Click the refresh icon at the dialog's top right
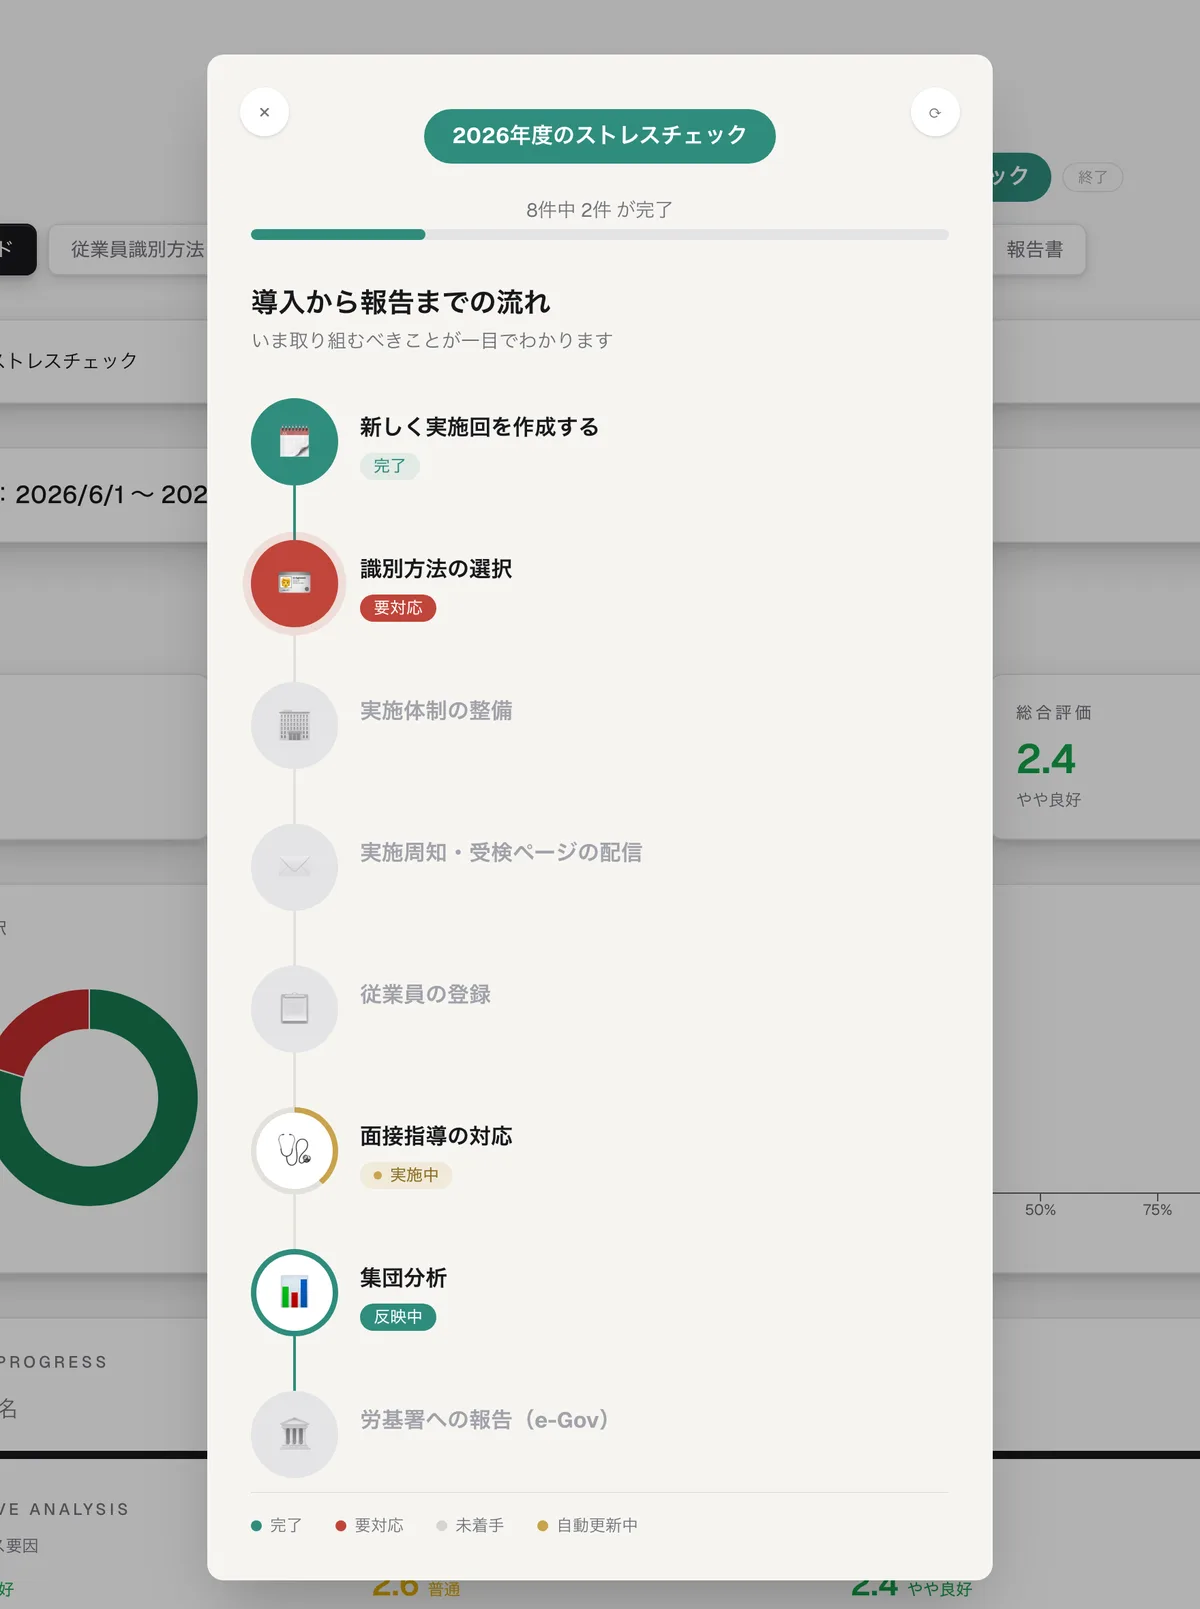Screen dimensions: 1200x1609 (935, 113)
